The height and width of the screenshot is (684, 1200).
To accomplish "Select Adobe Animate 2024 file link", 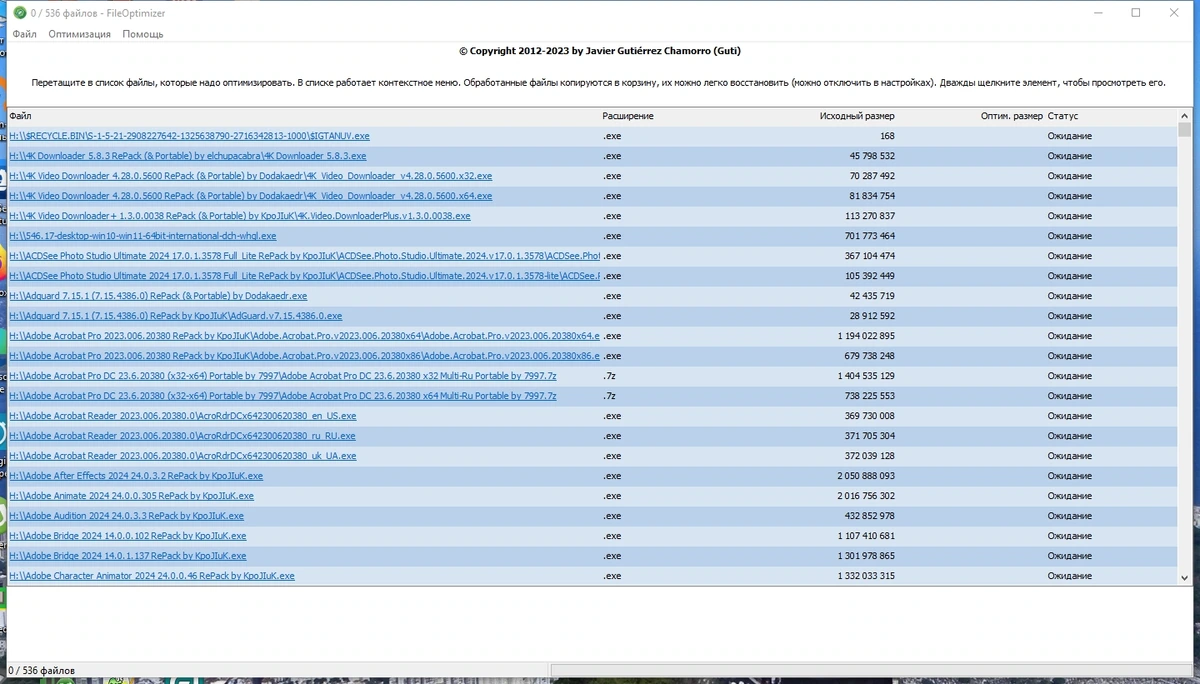I will tap(131, 496).
